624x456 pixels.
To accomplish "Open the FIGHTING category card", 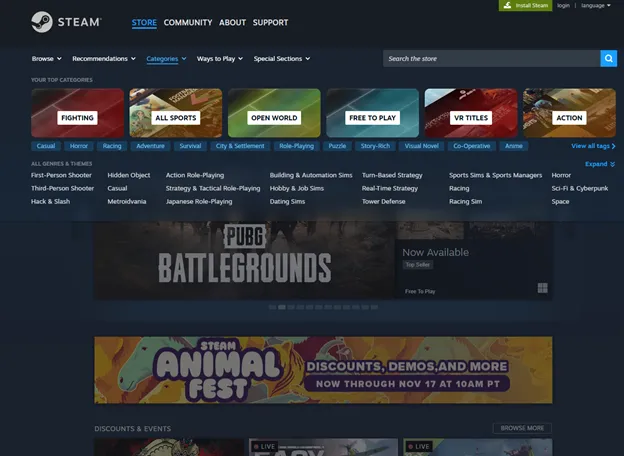I will tap(78, 113).
